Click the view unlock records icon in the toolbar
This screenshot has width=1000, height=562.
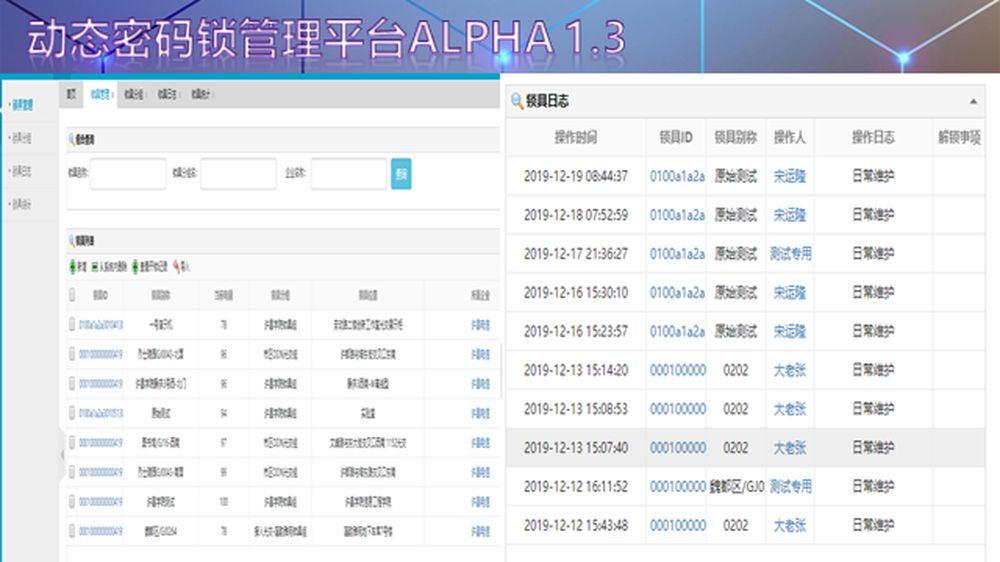[135, 267]
